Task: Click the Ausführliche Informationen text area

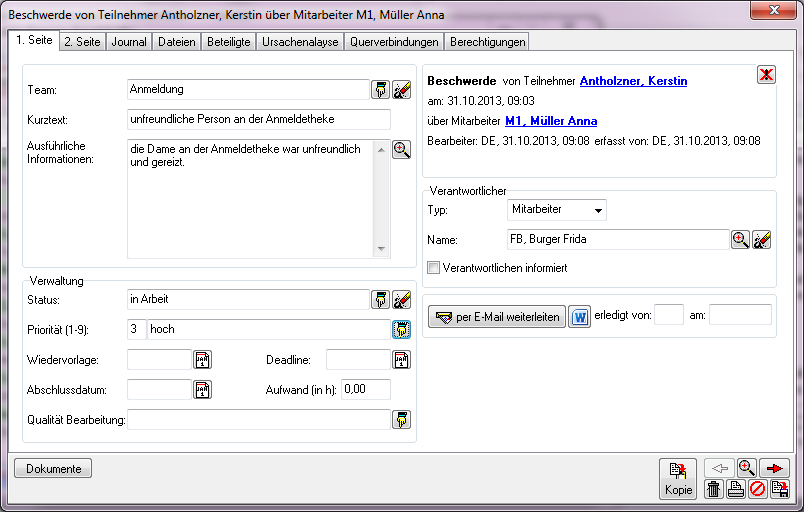Action: coord(251,199)
